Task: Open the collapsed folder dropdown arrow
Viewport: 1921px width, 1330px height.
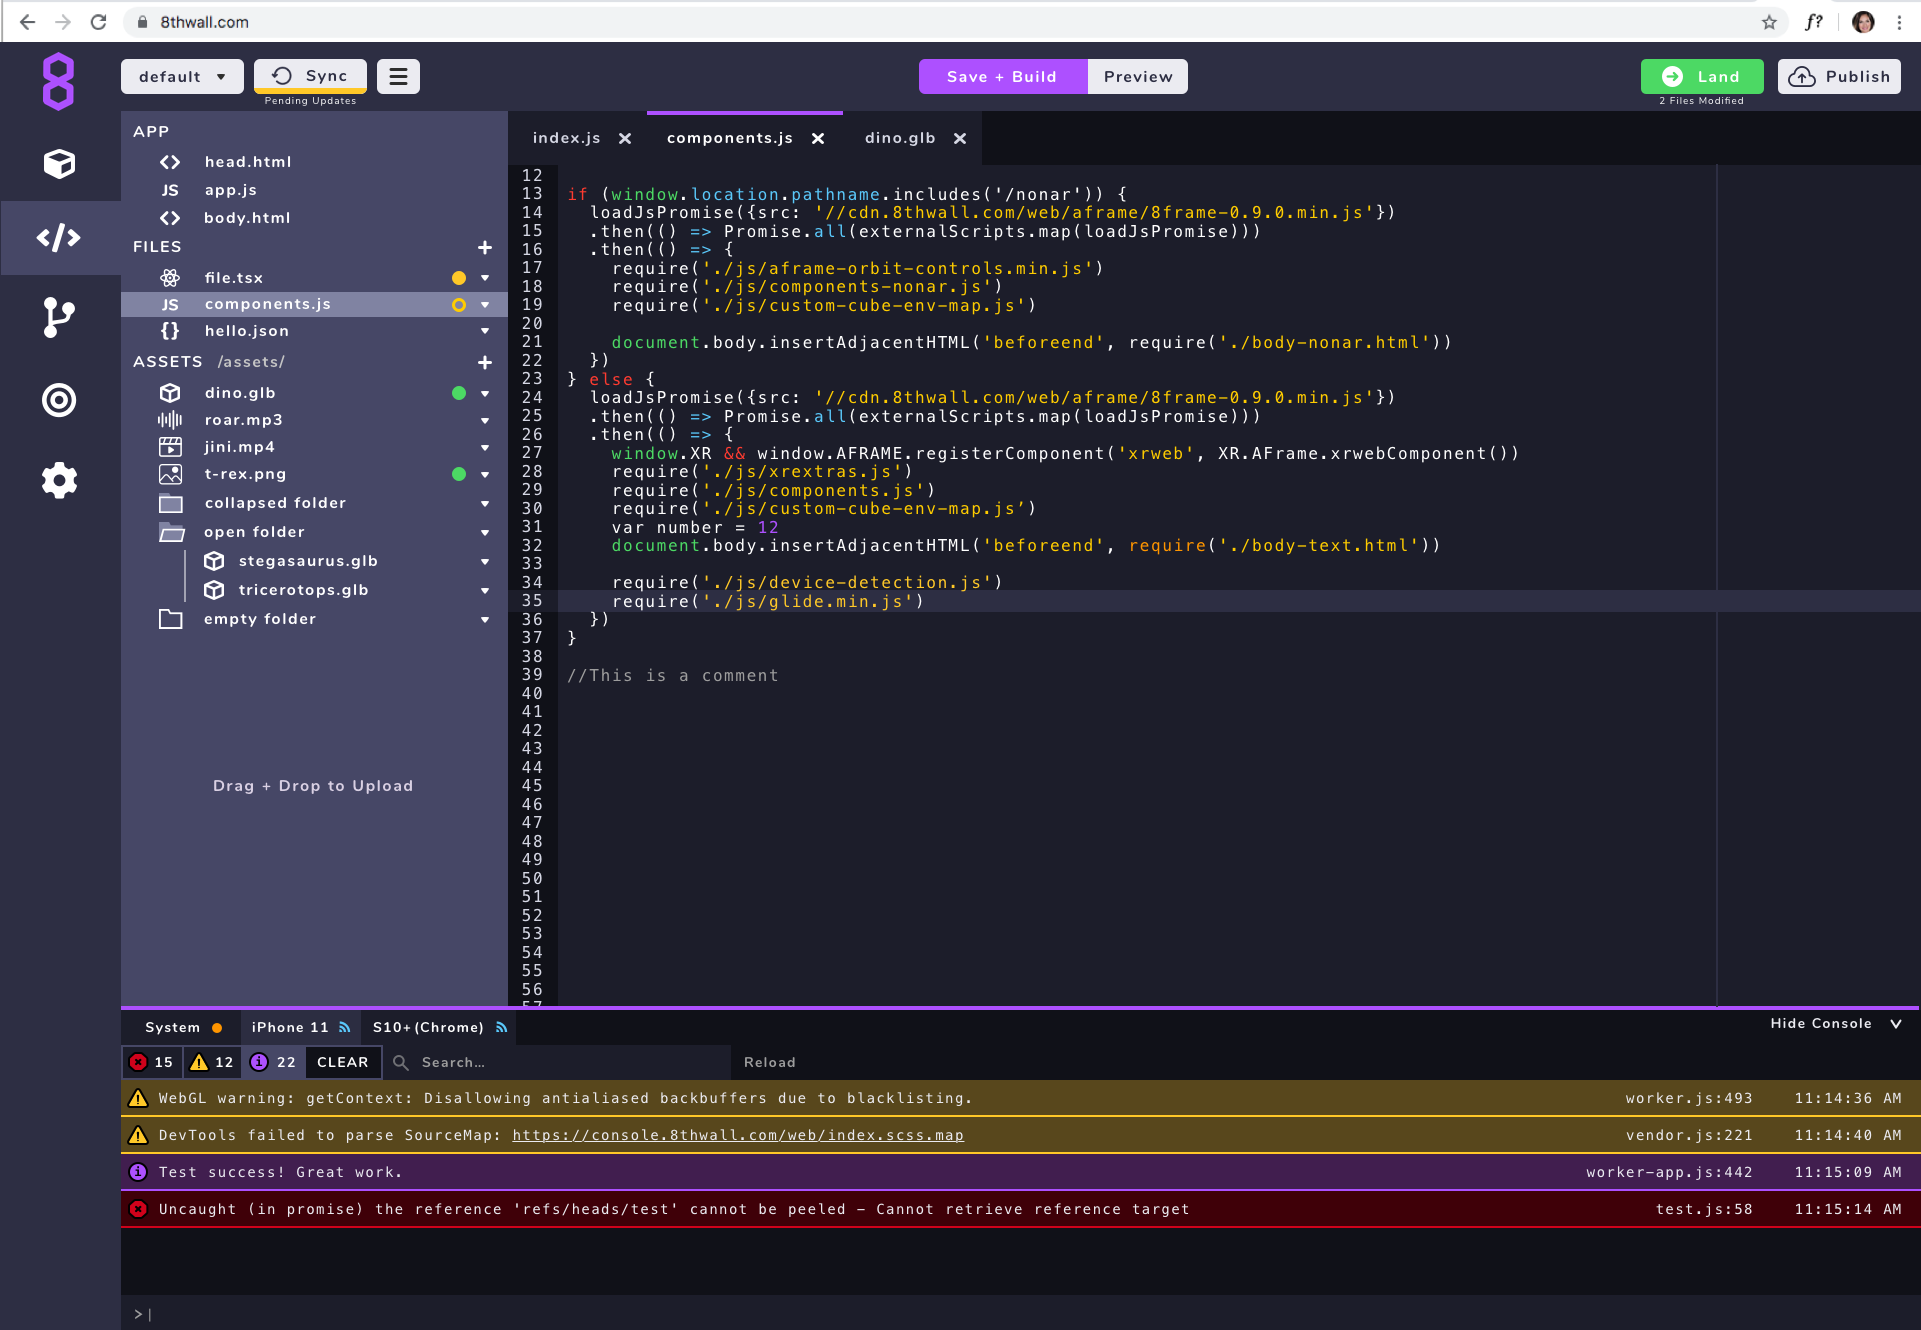Action: coord(485,504)
